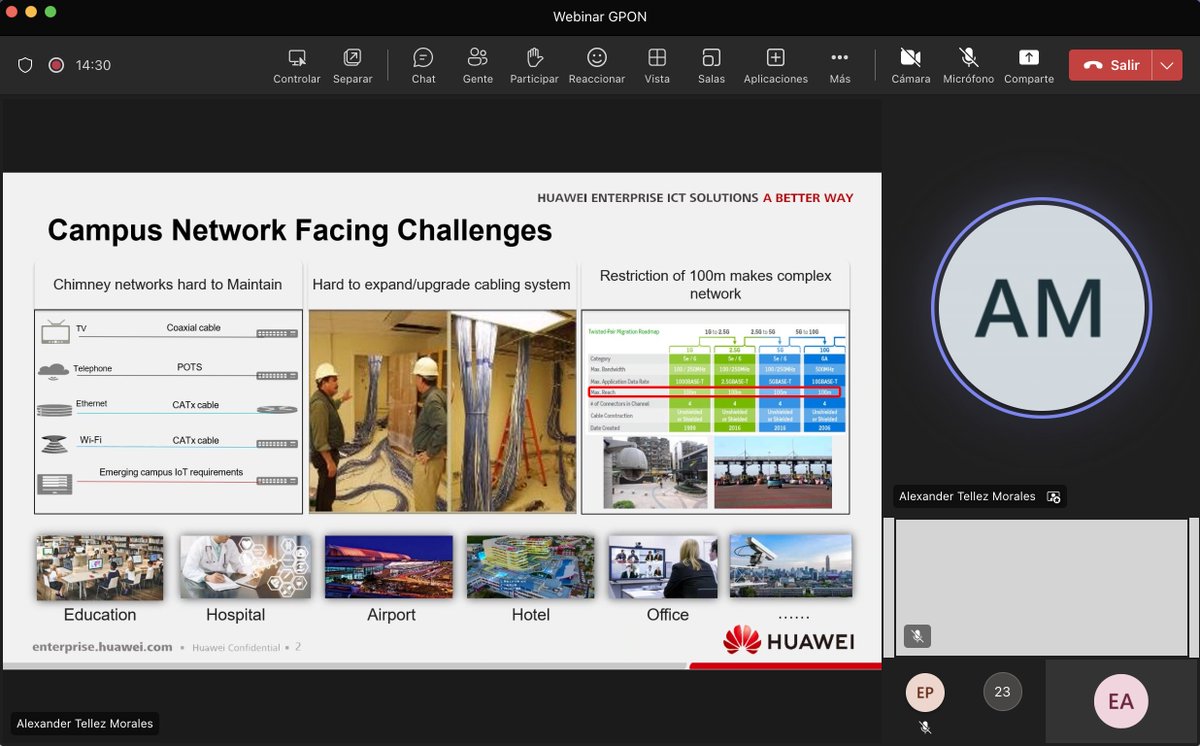1200x746 pixels.
Task: Open Salas breakout rooms
Action: click(711, 64)
